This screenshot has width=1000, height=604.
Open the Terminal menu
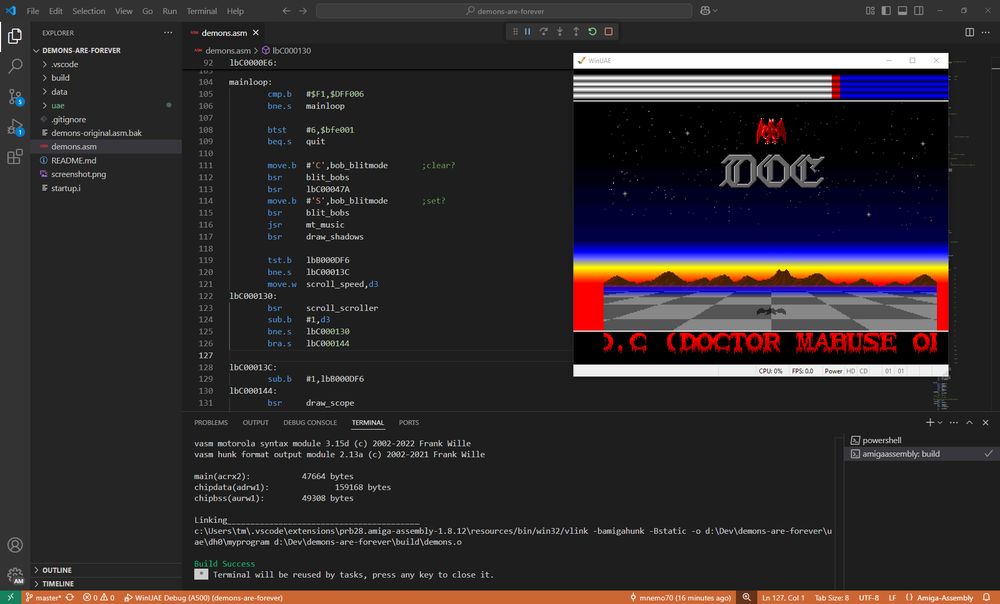pos(202,11)
